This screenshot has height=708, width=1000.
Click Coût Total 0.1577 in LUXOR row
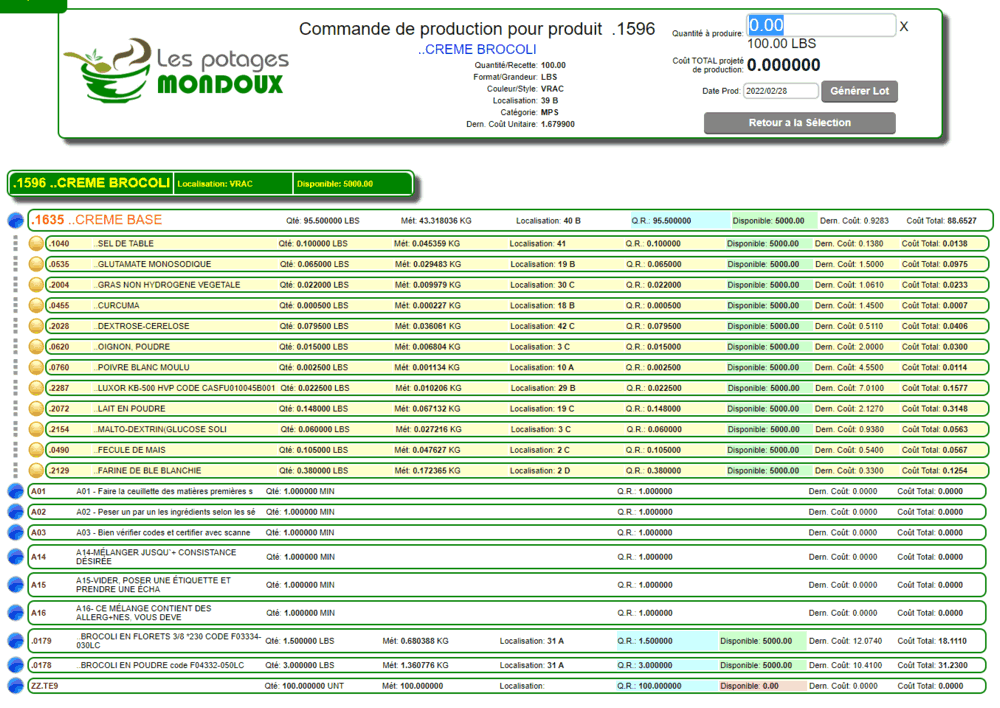pos(934,388)
